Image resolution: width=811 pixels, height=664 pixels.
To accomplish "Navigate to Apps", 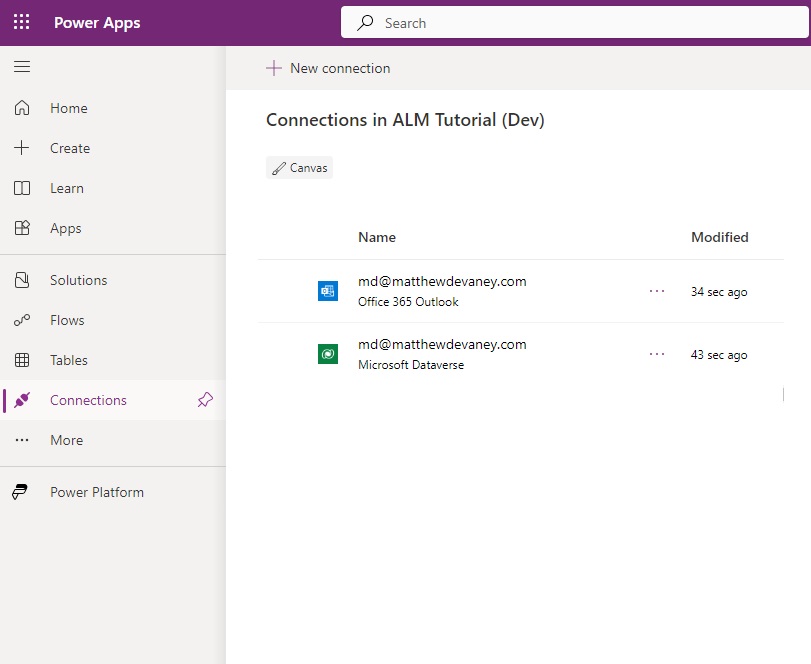I will coord(113,228).
